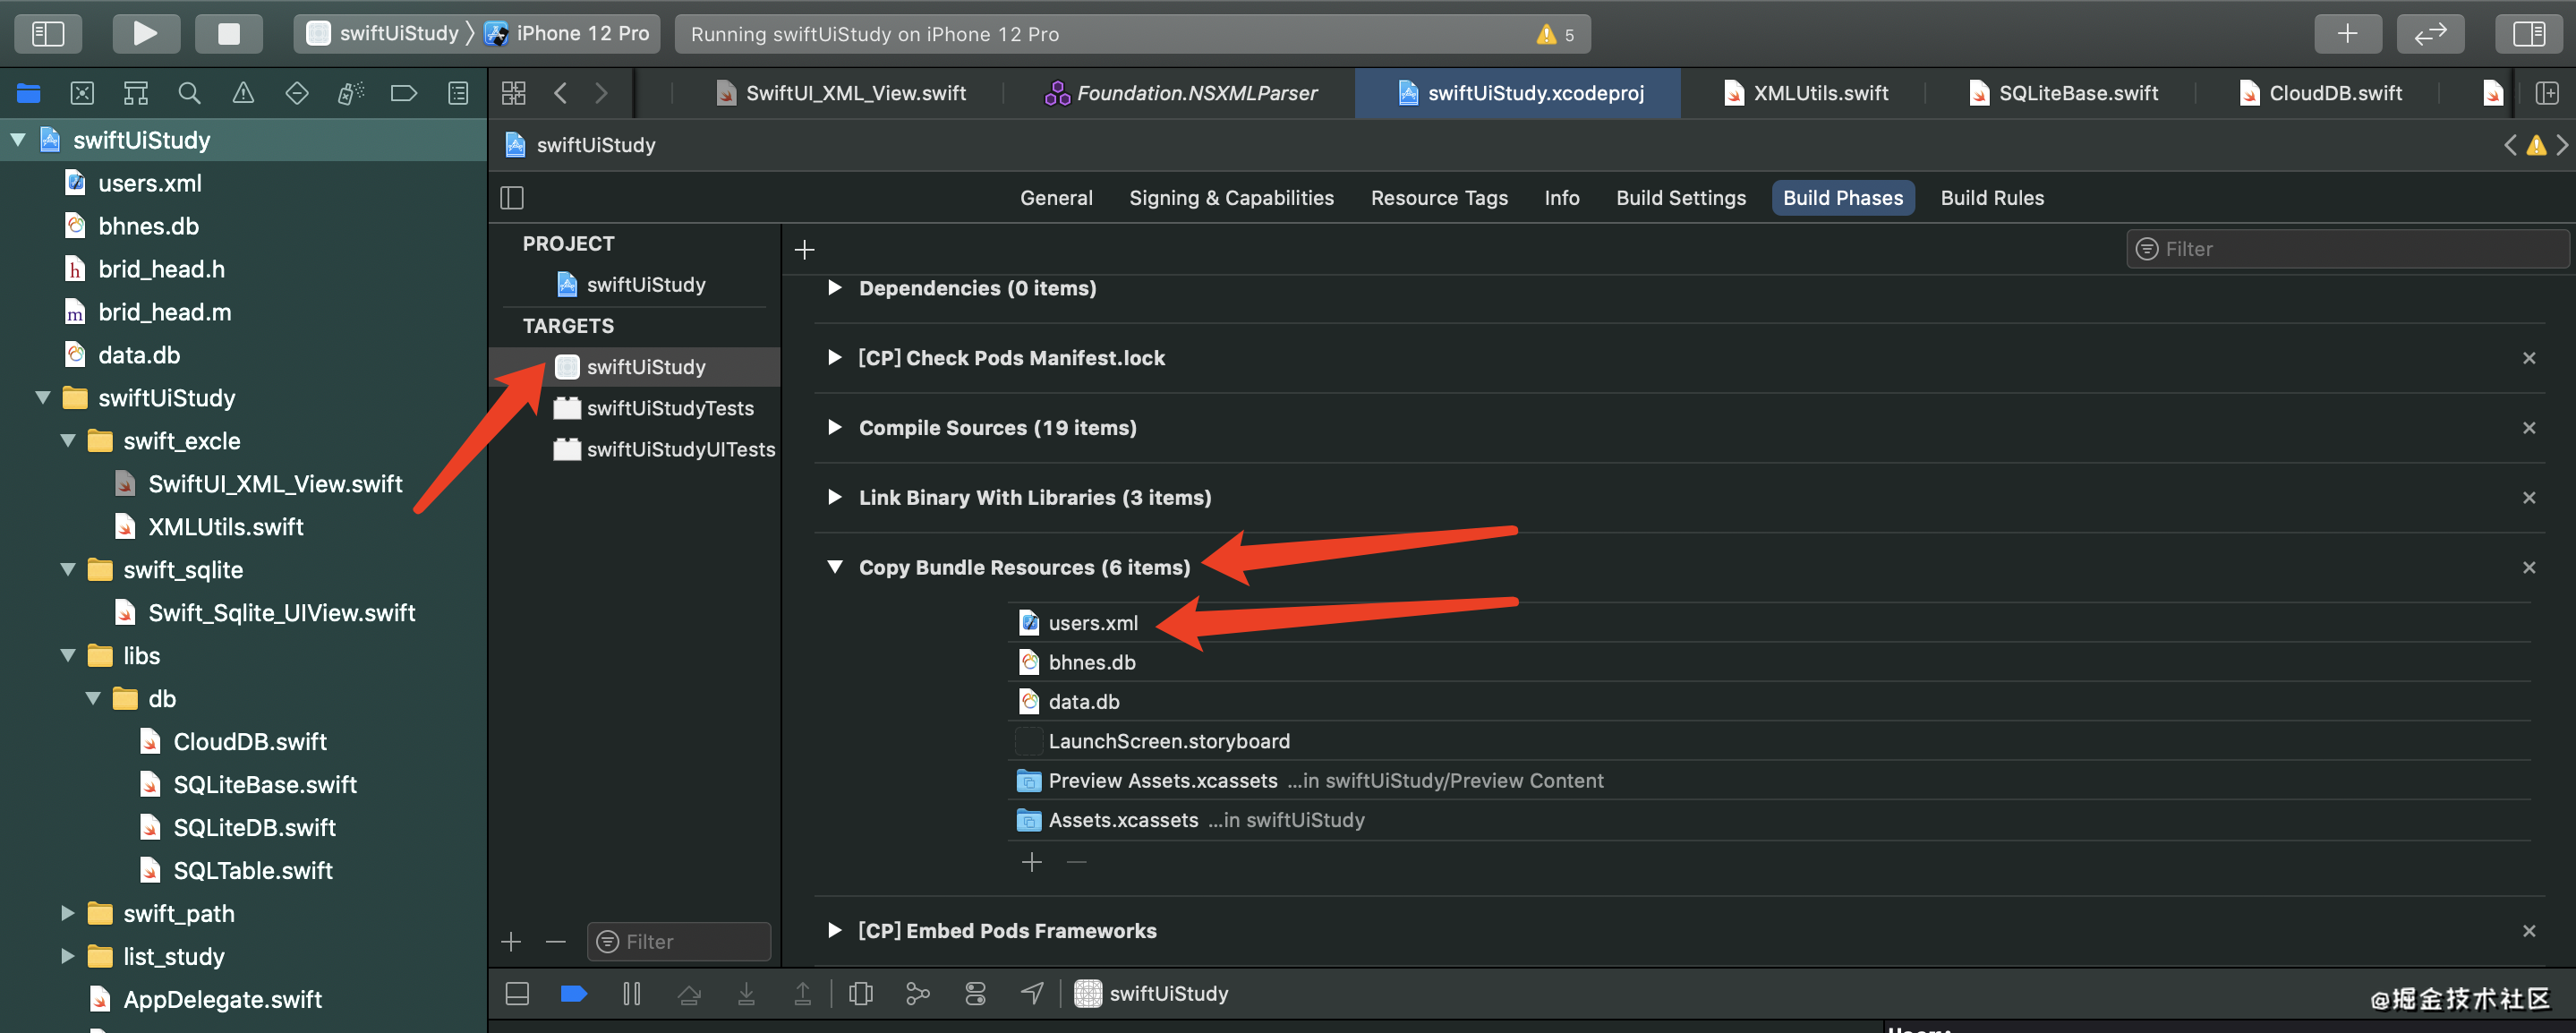The height and width of the screenshot is (1033, 2576).
Task: Delete the Copy Bundle Resources phase
Action: coord(2529,567)
